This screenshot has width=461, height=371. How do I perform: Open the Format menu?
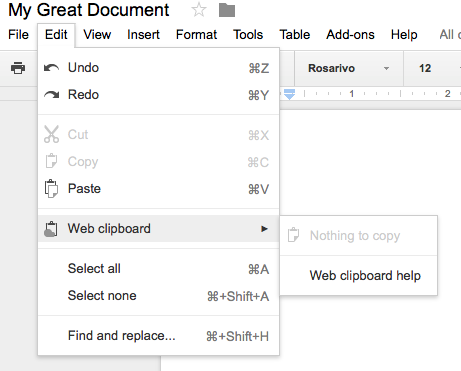pos(196,35)
